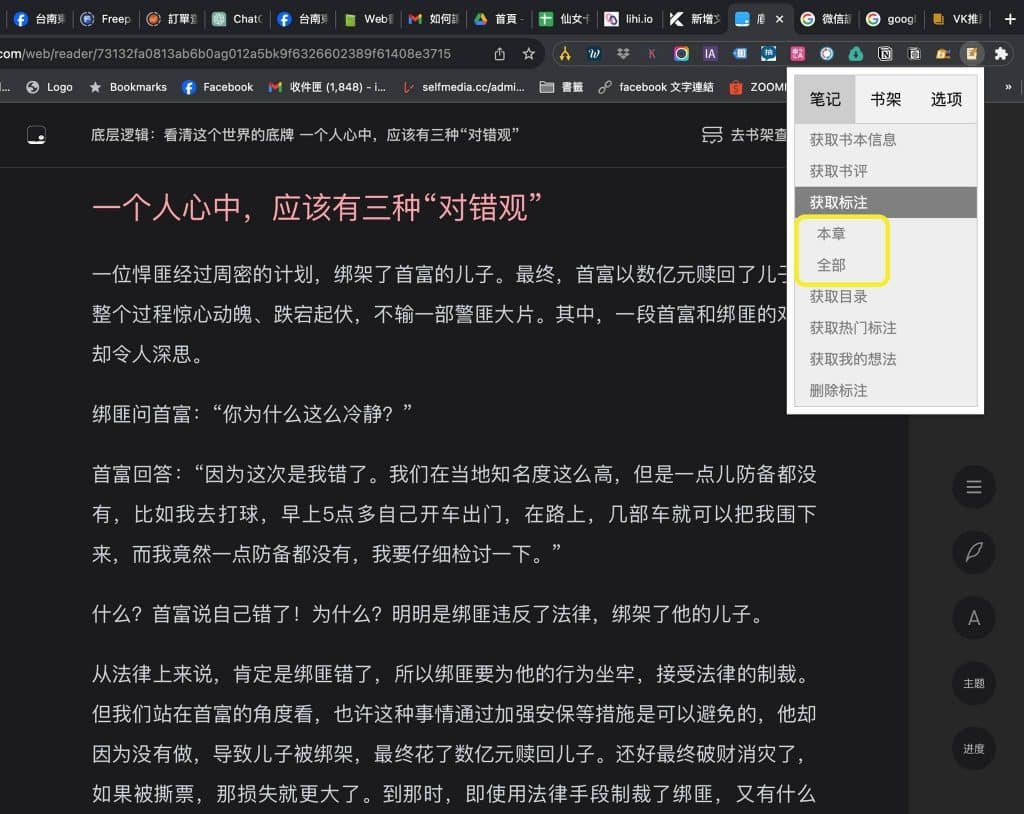Screen dimensions: 1024x814
Task: Select 获取热门标注 menu entry
Action: (x=886, y=327)
